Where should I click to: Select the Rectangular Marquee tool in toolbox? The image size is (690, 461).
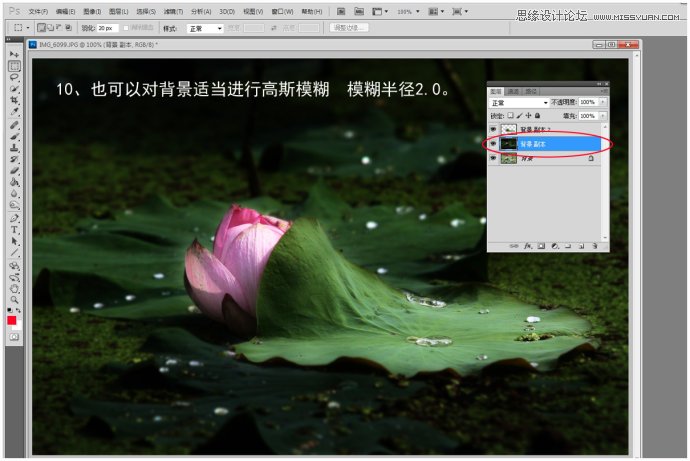[x=14, y=66]
